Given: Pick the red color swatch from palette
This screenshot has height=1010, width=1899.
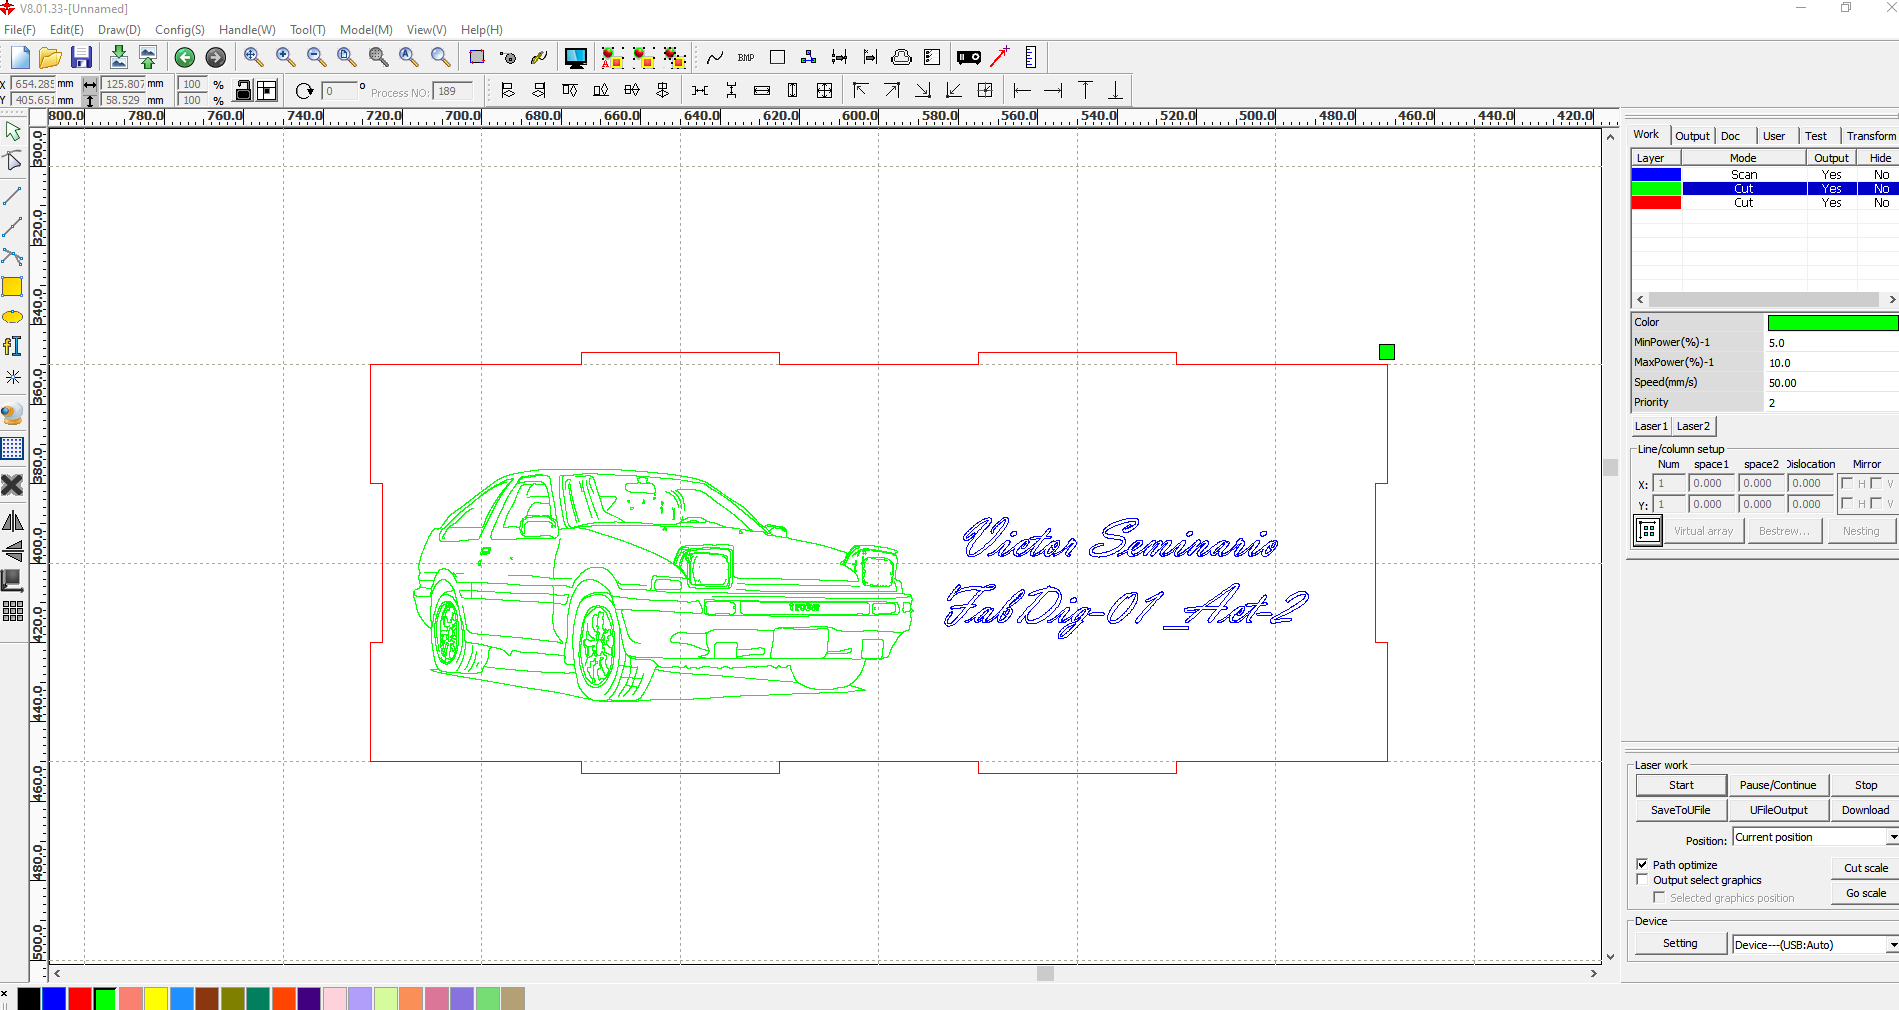Looking at the screenshot, I should point(79,999).
